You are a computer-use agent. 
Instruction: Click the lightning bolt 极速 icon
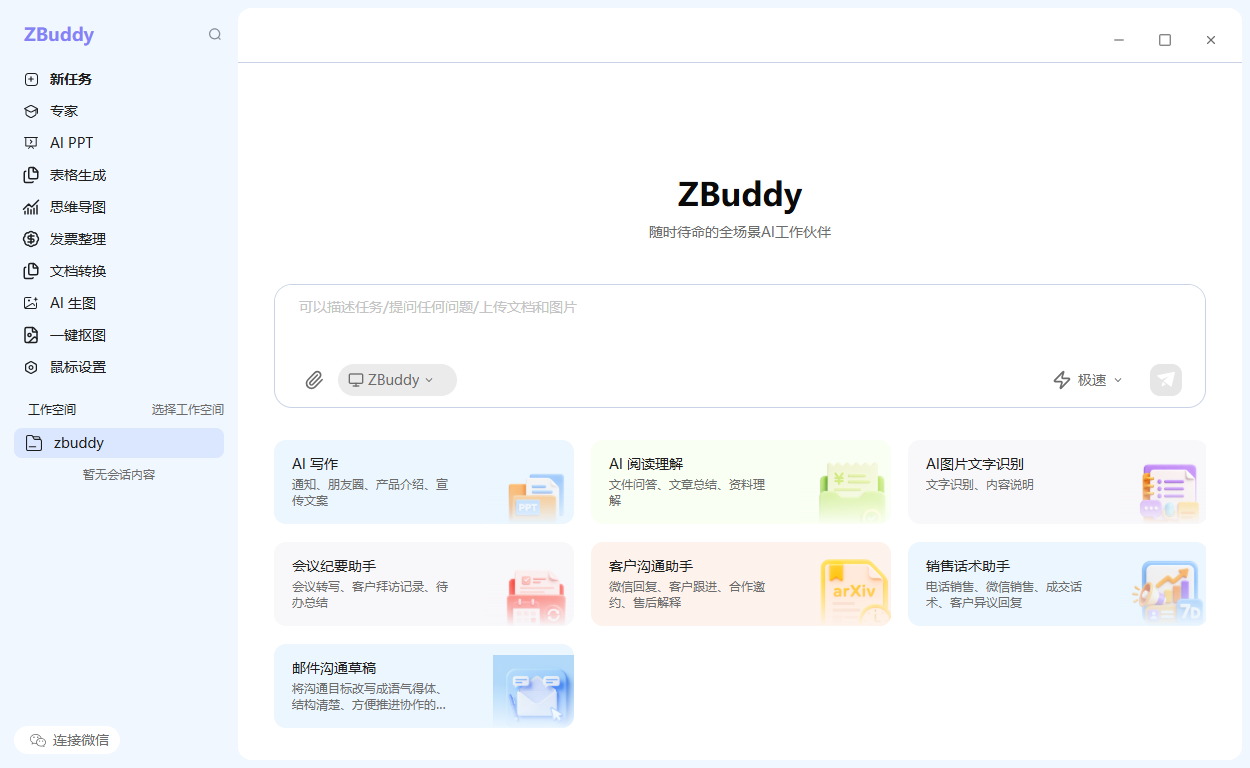(x=1062, y=380)
